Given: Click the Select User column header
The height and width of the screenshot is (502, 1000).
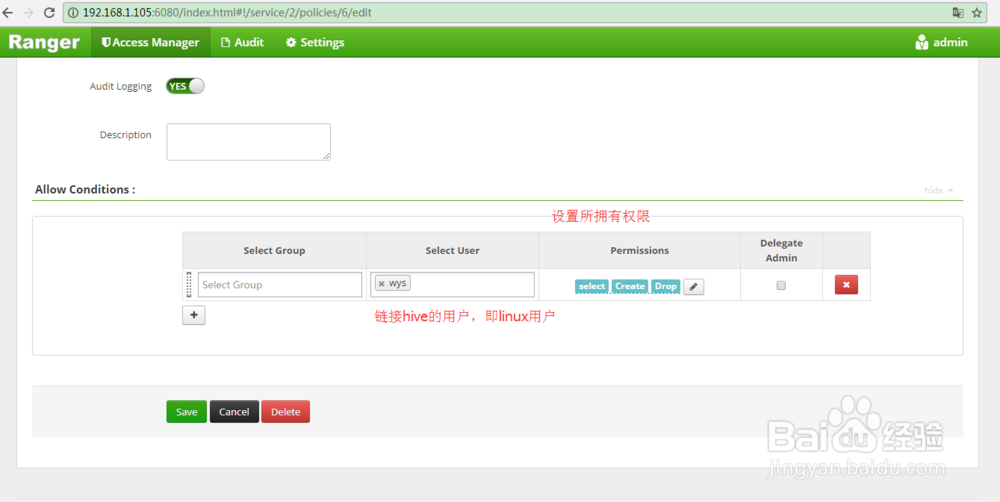Looking at the screenshot, I should click(453, 251).
